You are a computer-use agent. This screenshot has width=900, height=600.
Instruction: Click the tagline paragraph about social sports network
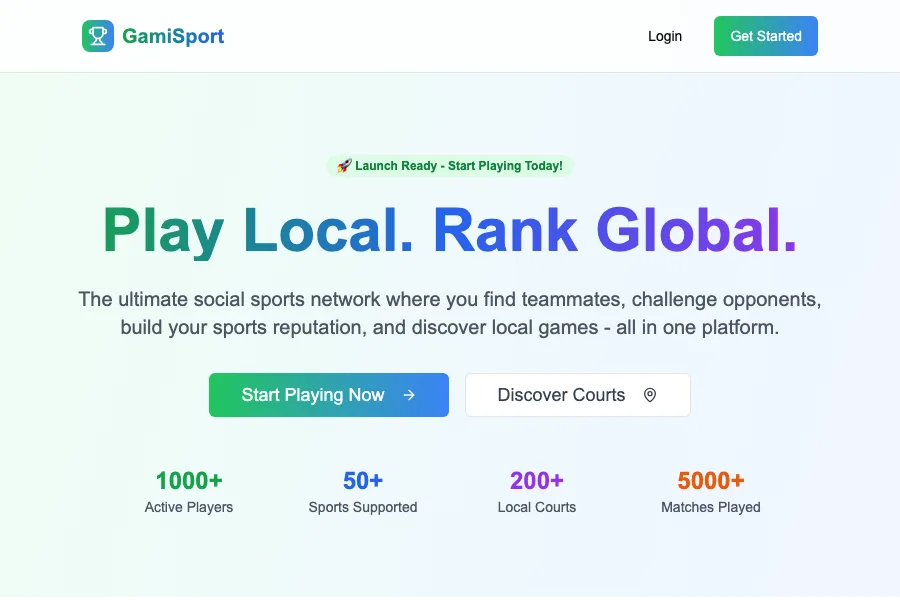click(x=450, y=313)
